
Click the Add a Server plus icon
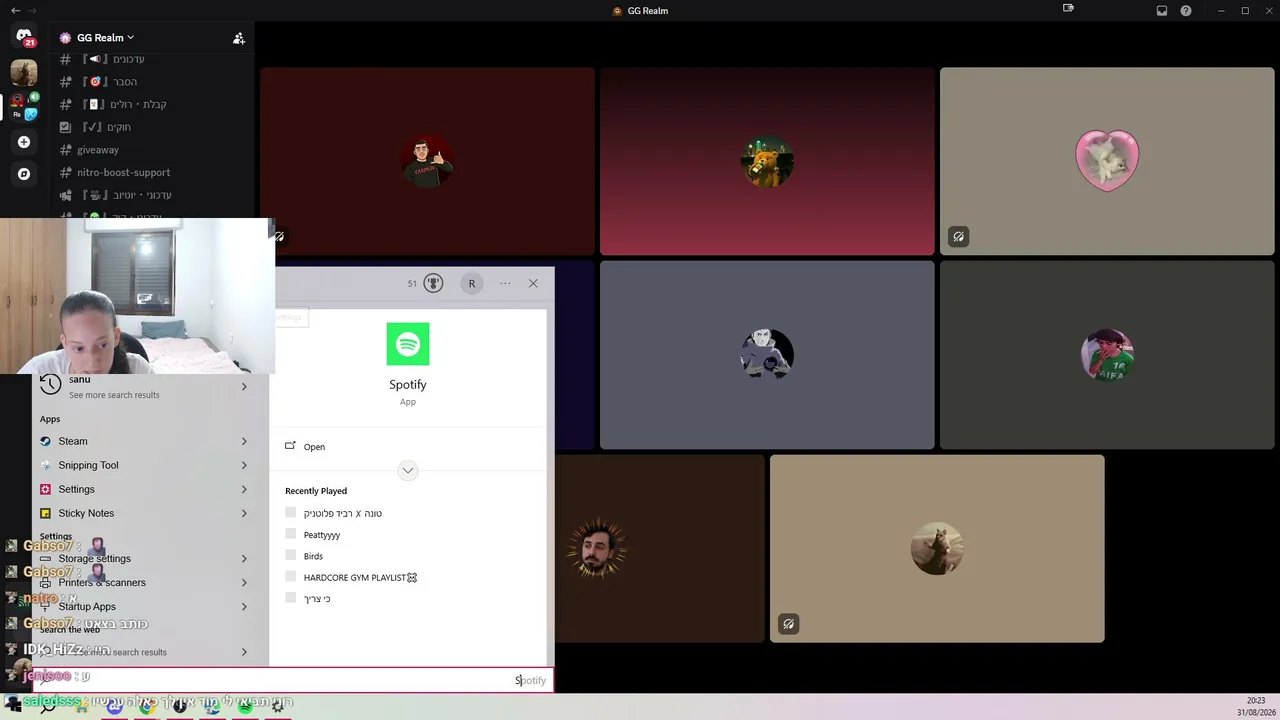(x=24, y=142)
